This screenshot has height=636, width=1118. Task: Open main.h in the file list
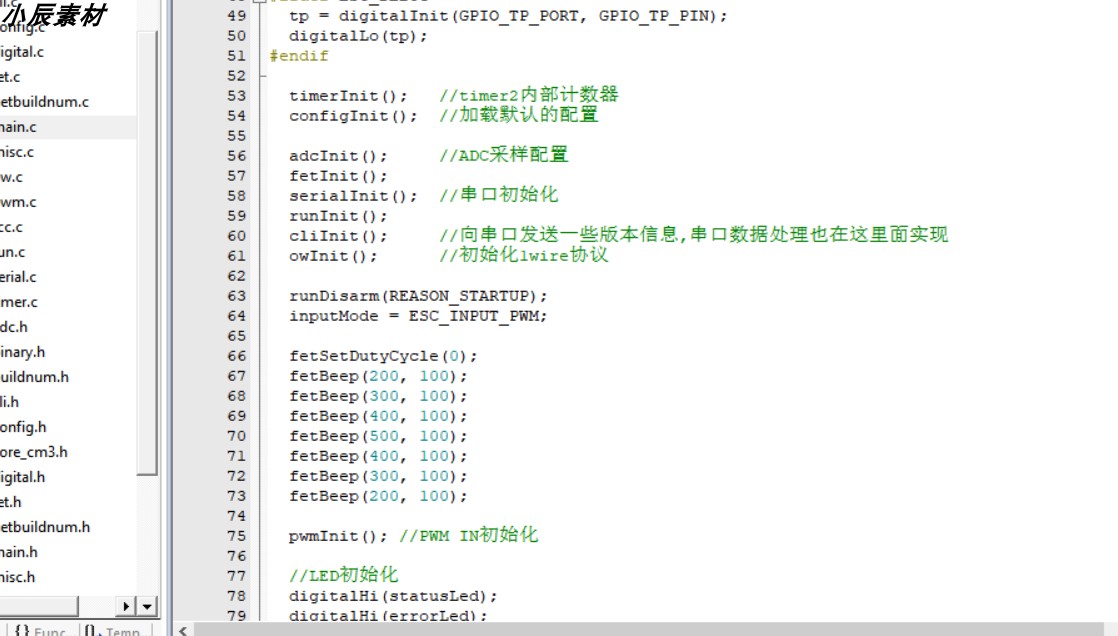click(19, 552)
